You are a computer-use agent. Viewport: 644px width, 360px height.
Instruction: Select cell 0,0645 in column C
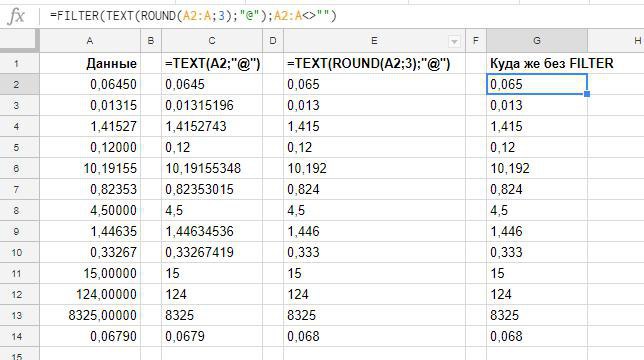212,85
